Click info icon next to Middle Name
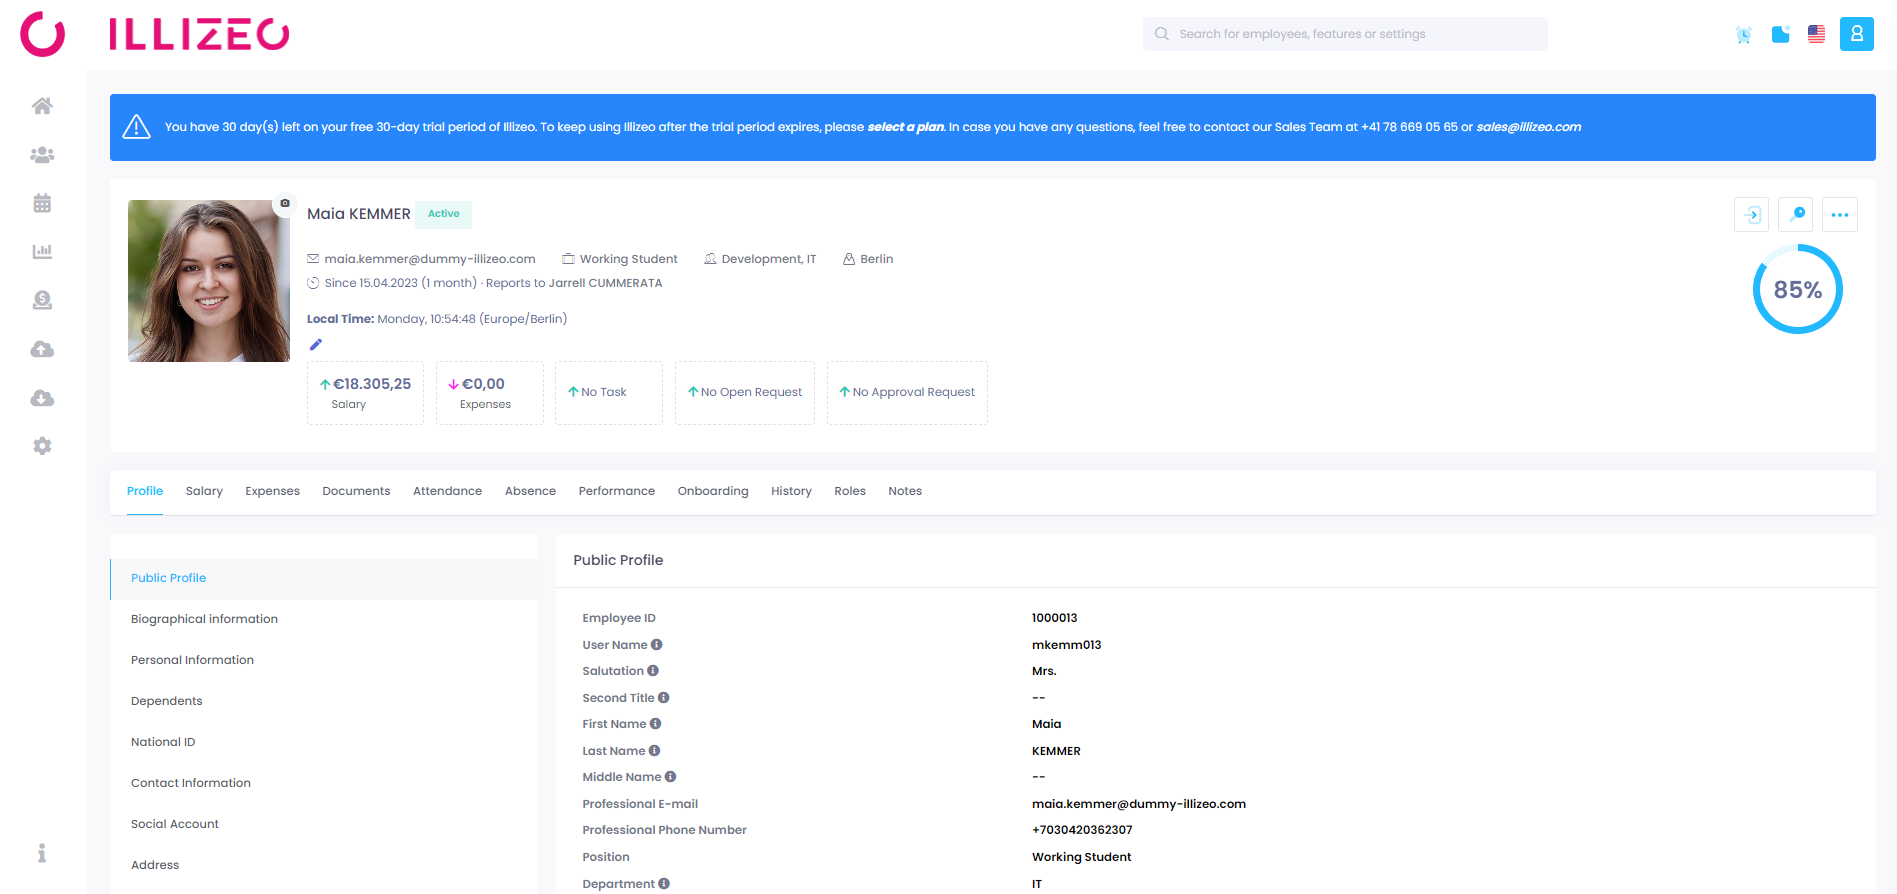 point(671,777)
